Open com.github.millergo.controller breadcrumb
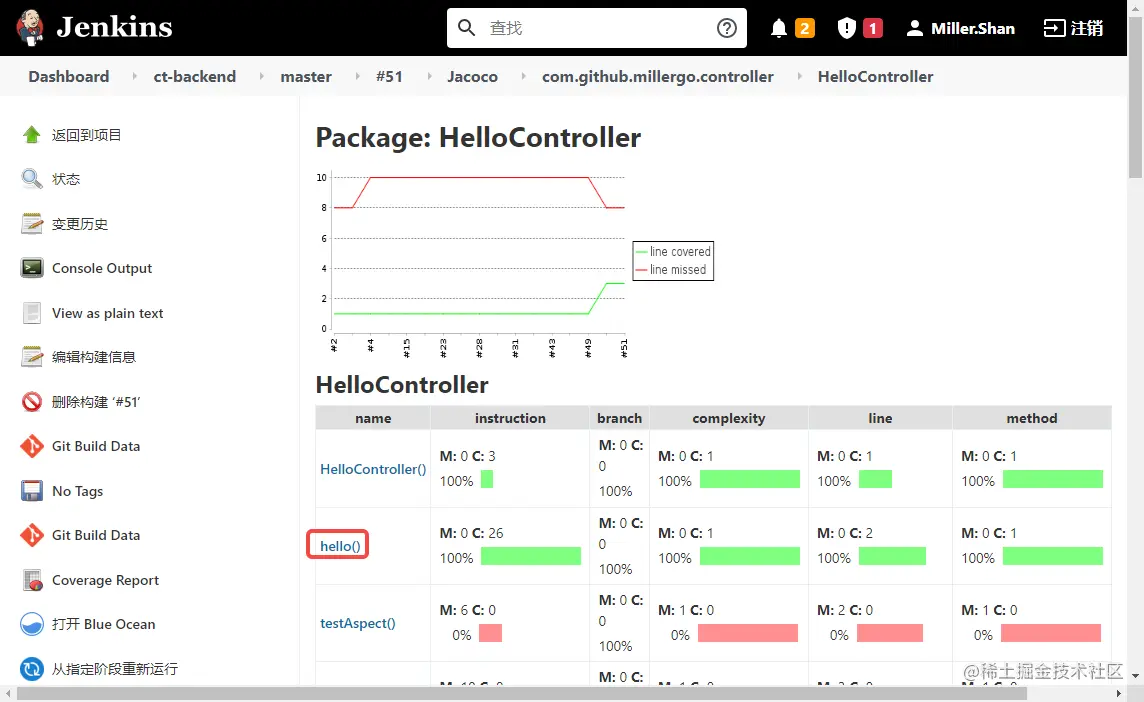Image resolution: width=1144 pixels, height=702 pixels. 657,77
